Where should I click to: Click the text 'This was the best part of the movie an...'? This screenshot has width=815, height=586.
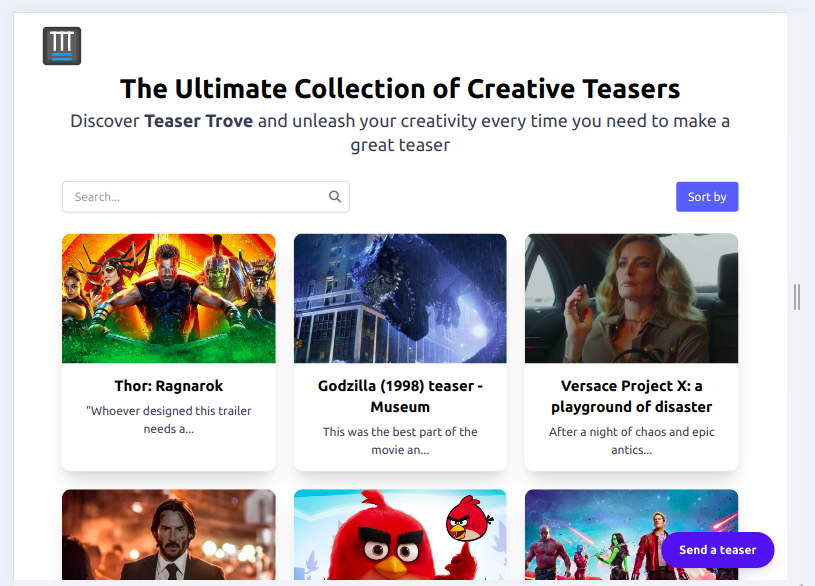400,440
